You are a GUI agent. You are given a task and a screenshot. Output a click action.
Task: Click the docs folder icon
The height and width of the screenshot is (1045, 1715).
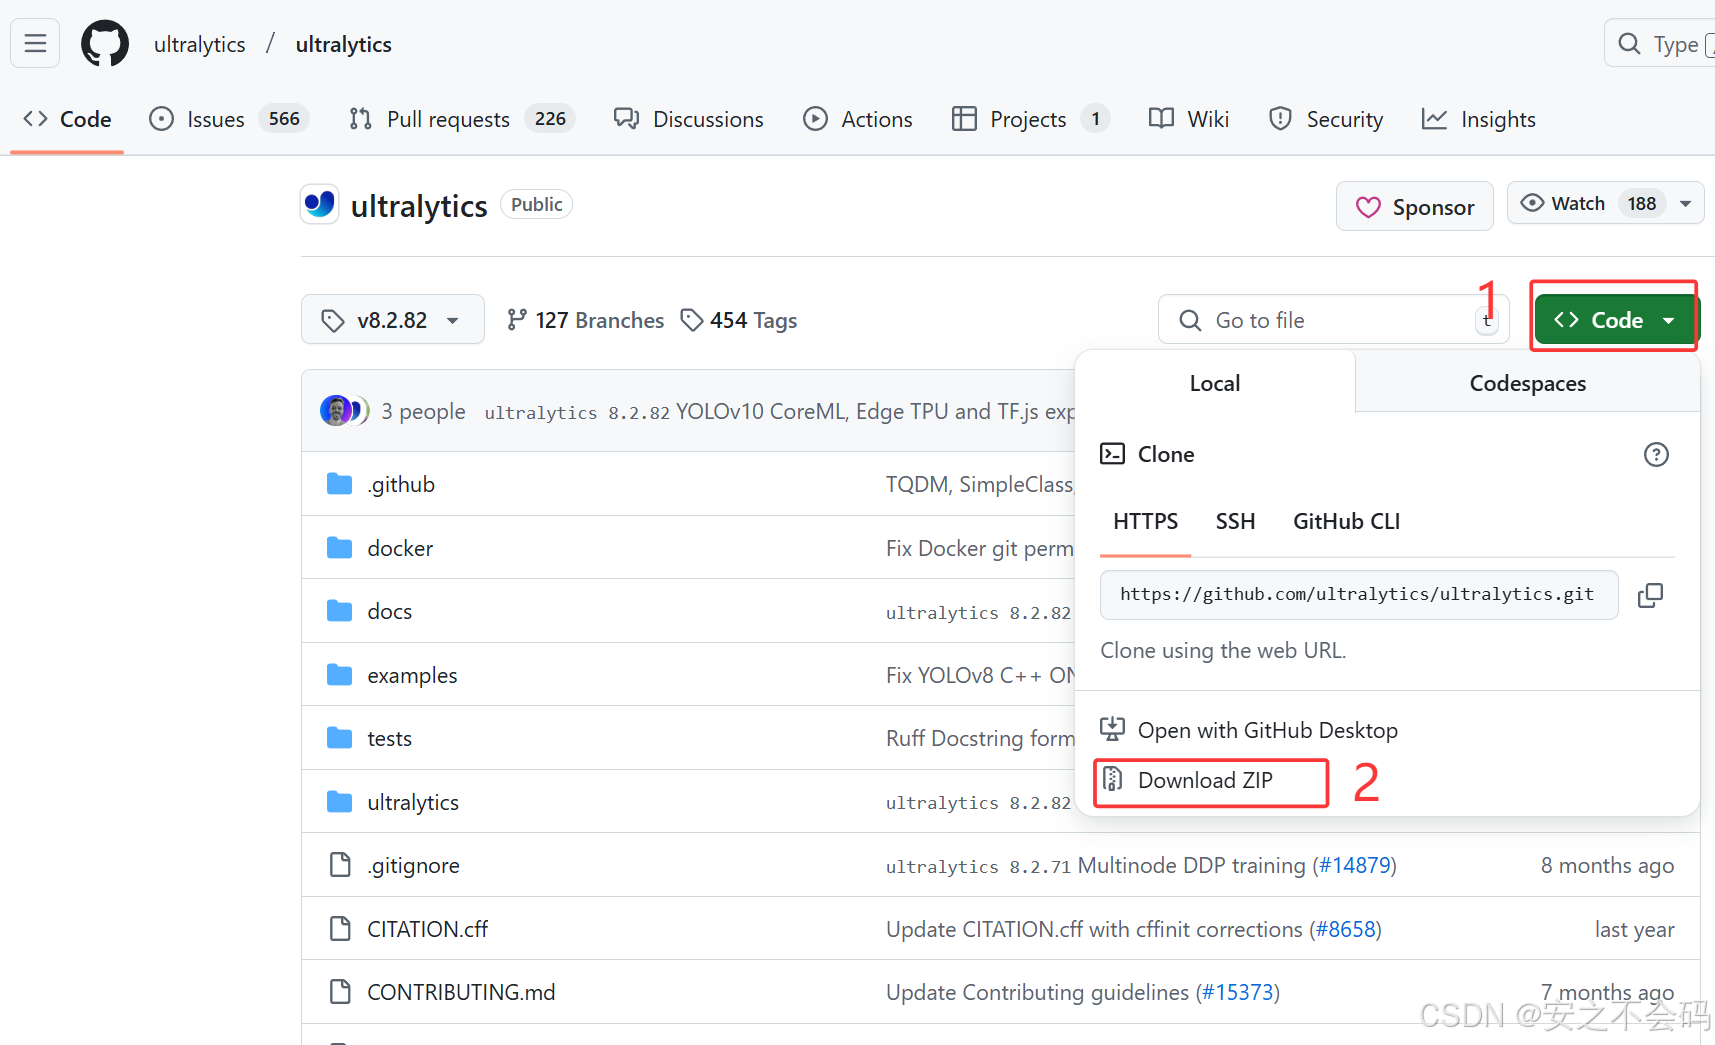(340, 611)
